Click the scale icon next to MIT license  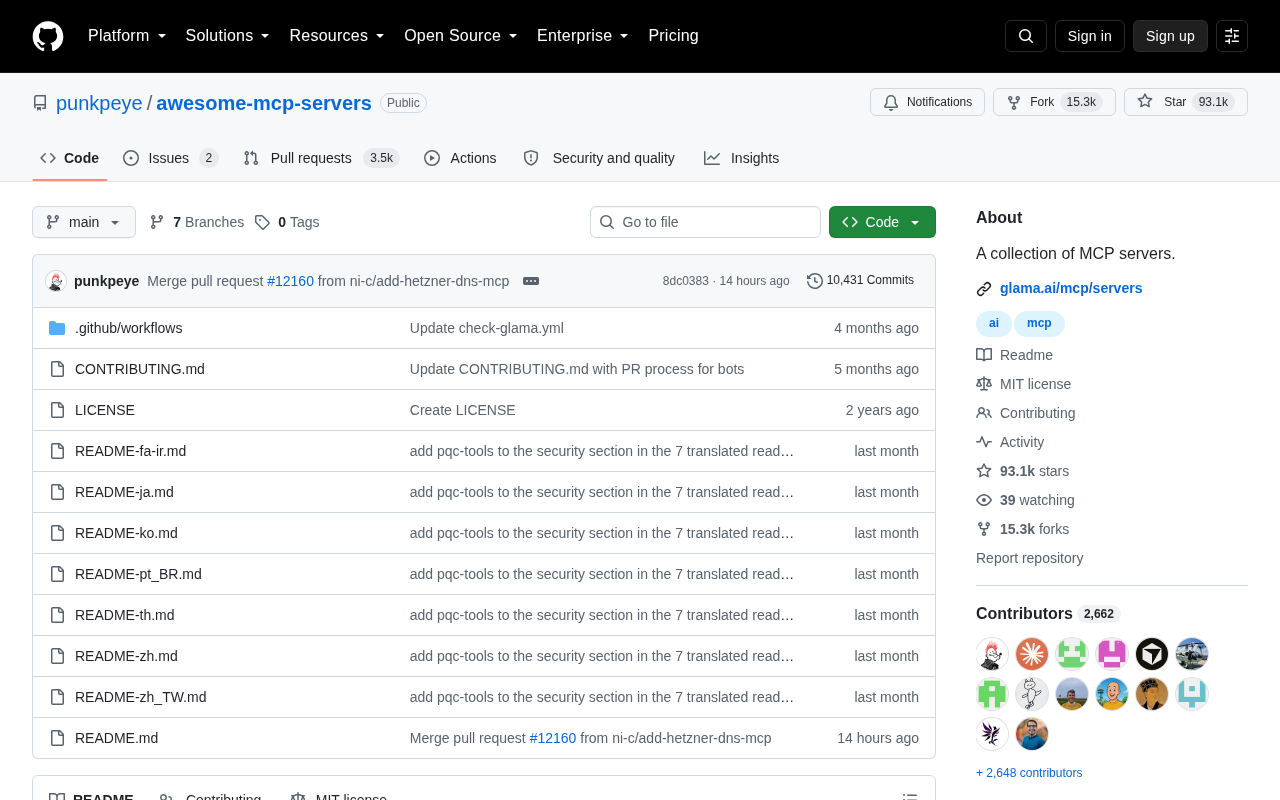[984, 384]
